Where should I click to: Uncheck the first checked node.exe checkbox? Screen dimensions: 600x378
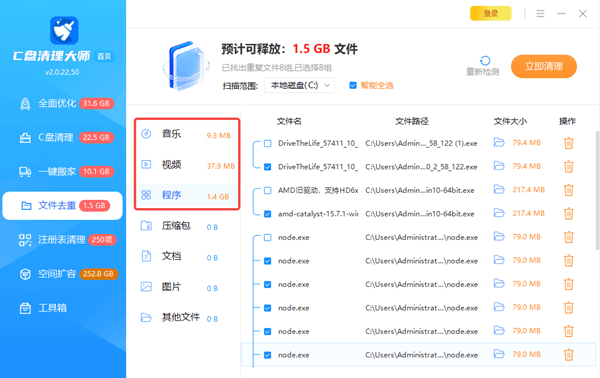click(x=267, y=261)
